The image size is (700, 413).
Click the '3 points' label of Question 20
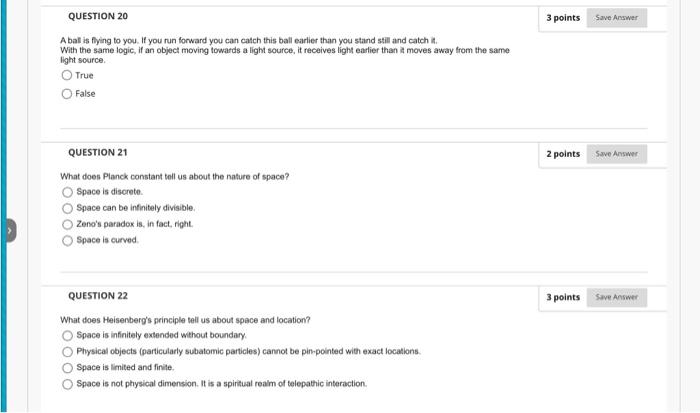(563, 18)
